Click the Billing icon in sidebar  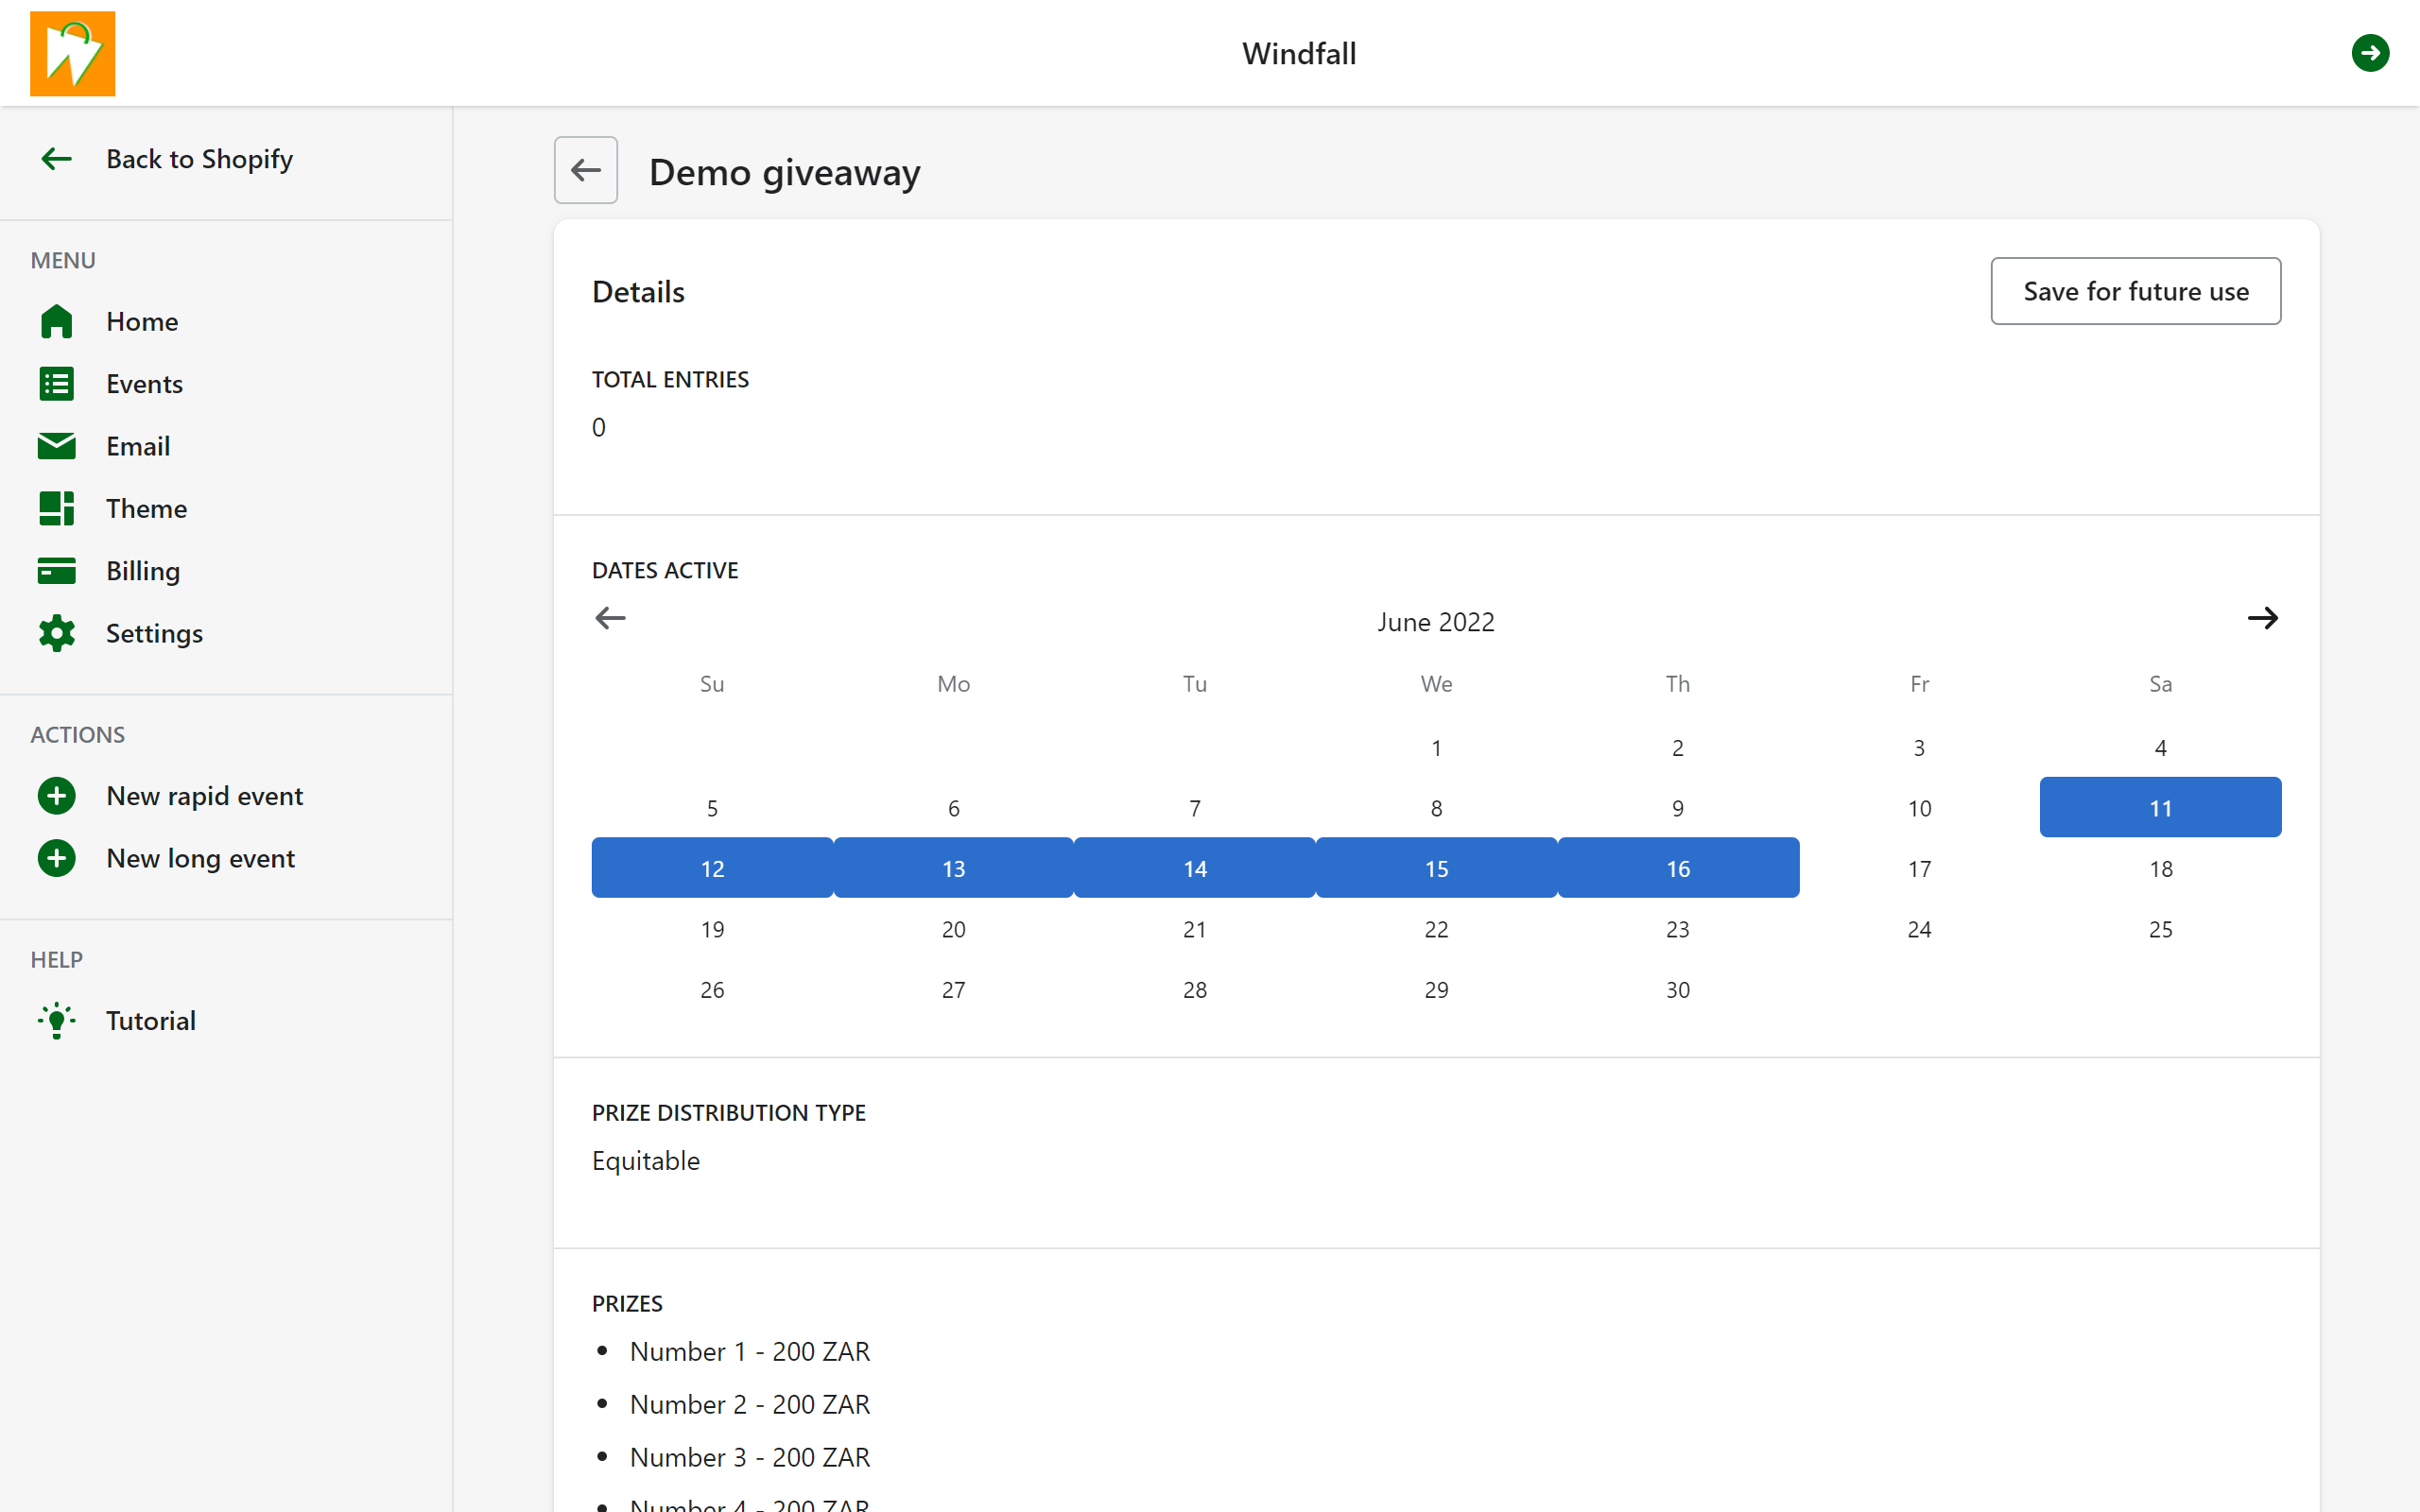56,570
